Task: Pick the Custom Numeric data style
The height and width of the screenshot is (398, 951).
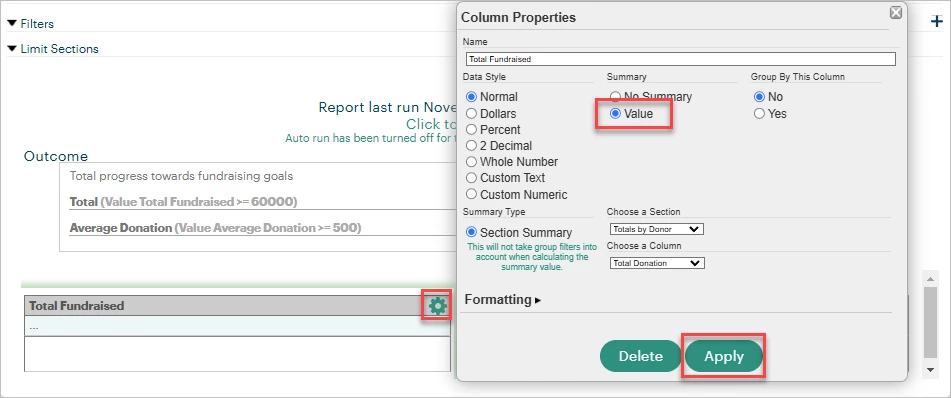Action: pyautogui.click(x=471, y=195)
